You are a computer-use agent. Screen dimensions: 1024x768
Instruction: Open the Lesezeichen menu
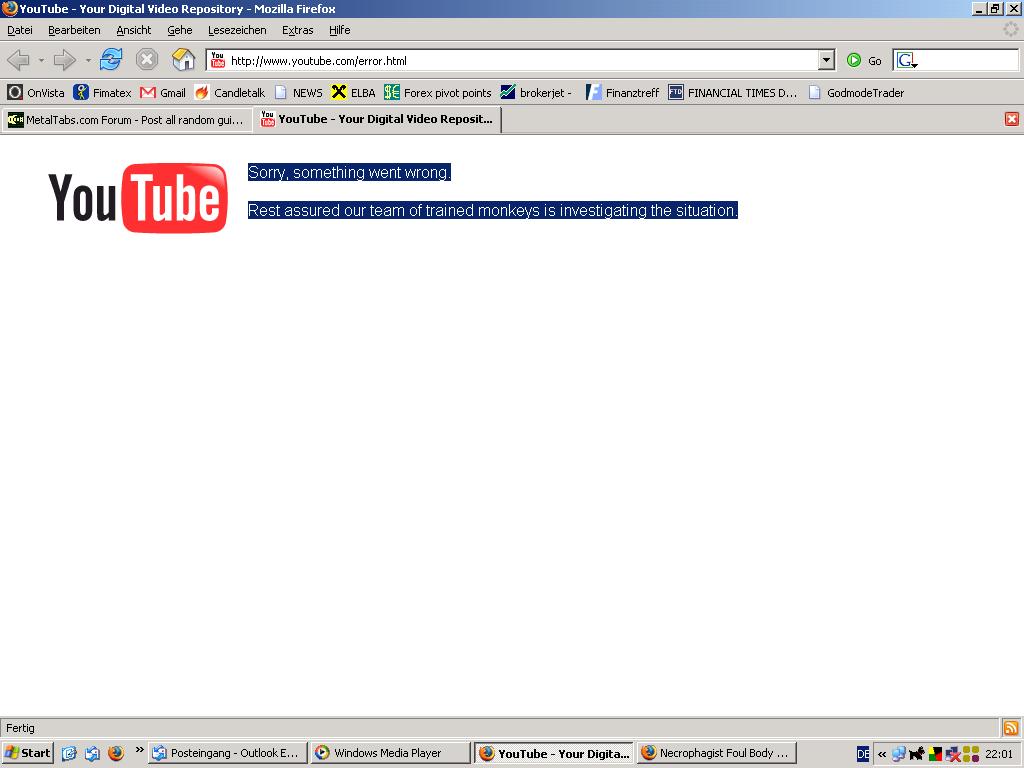237,30
